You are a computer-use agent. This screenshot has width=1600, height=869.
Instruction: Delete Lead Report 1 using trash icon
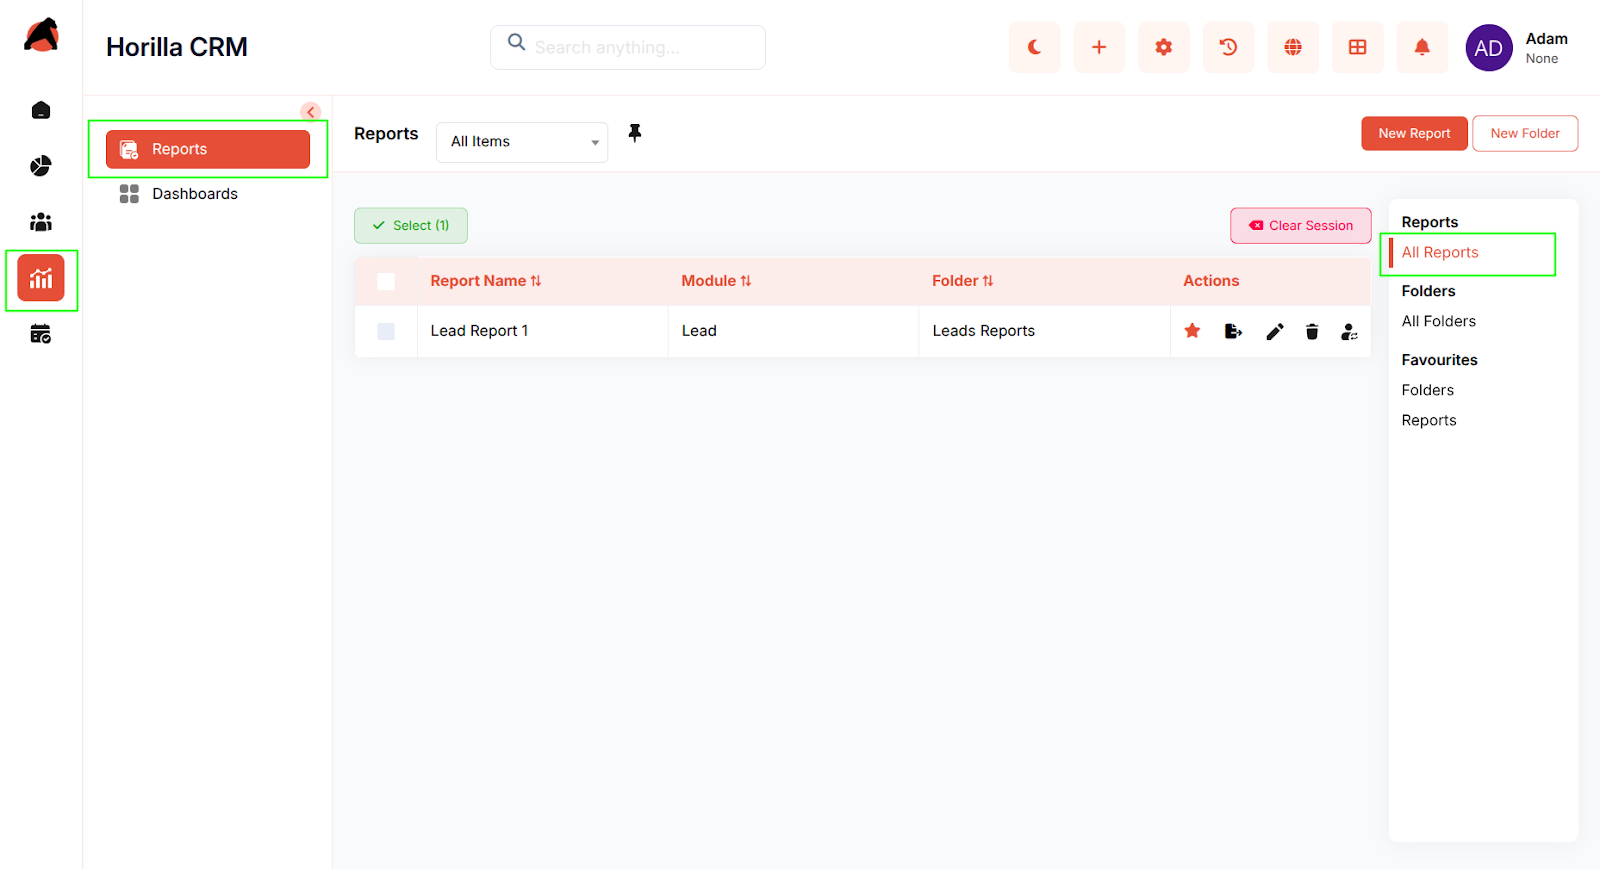1312,331
